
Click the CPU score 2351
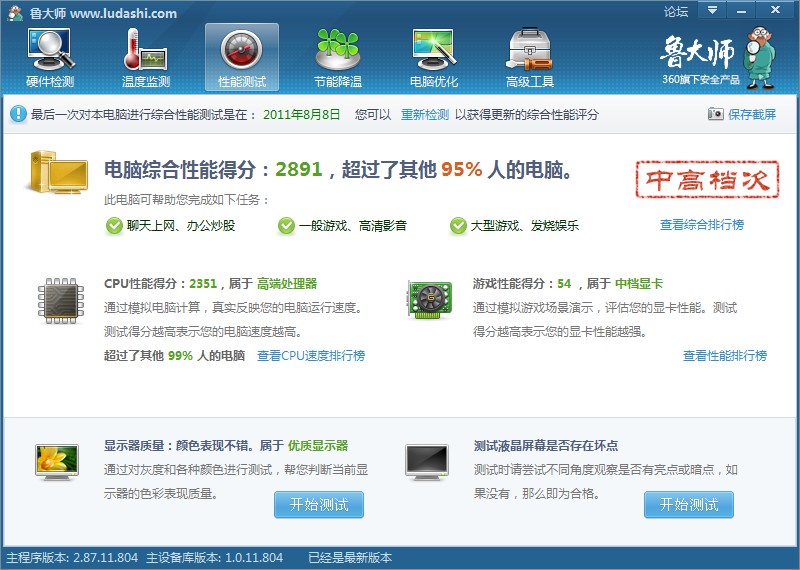click(x=203, y=284)
